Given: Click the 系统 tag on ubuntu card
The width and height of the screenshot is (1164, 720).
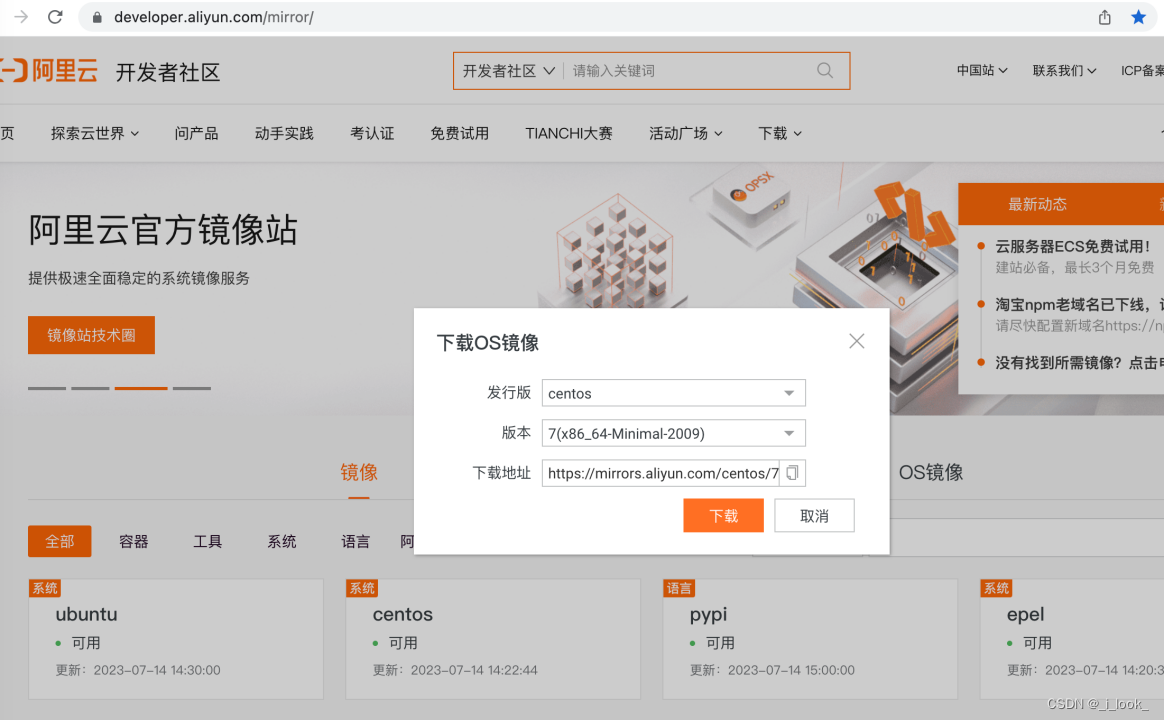Looking at the screenshot, I should 45,588.
